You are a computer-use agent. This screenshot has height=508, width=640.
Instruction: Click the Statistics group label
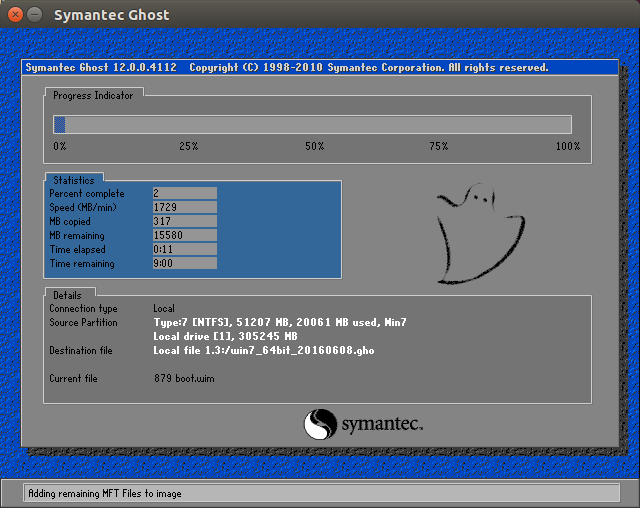click(x=73, y=180)
